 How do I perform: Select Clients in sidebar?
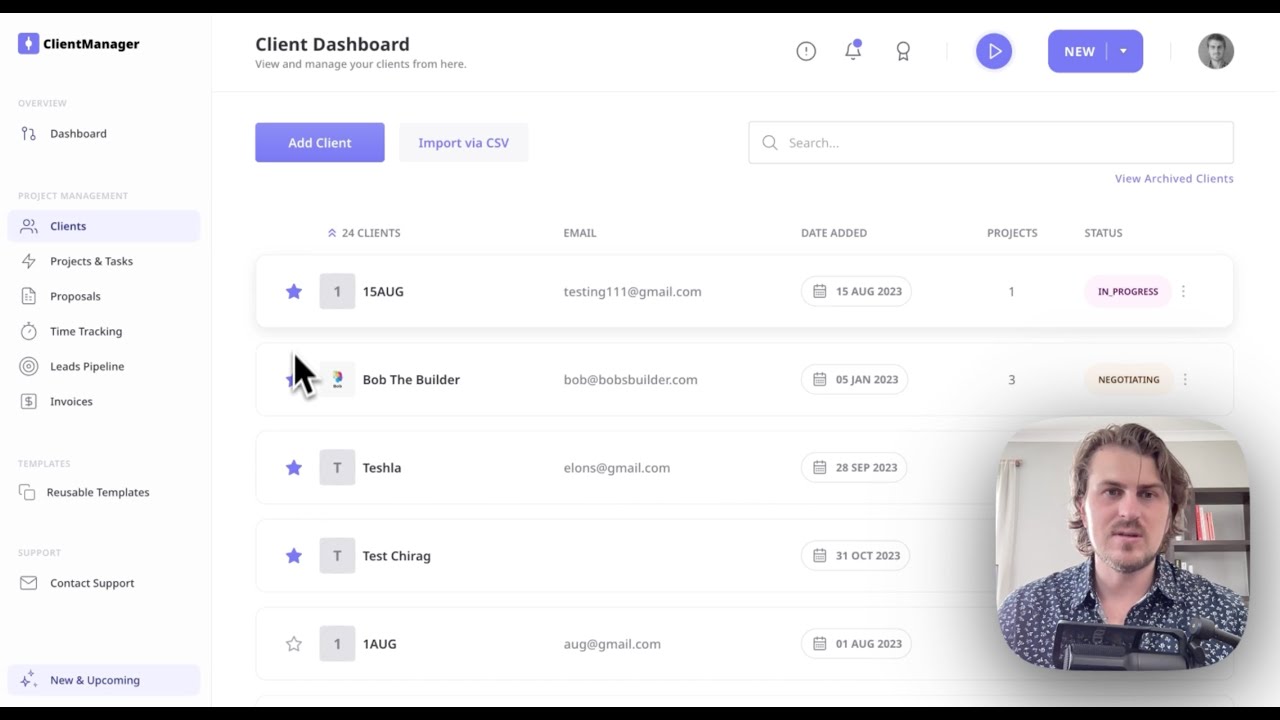(x=104, y=226)
